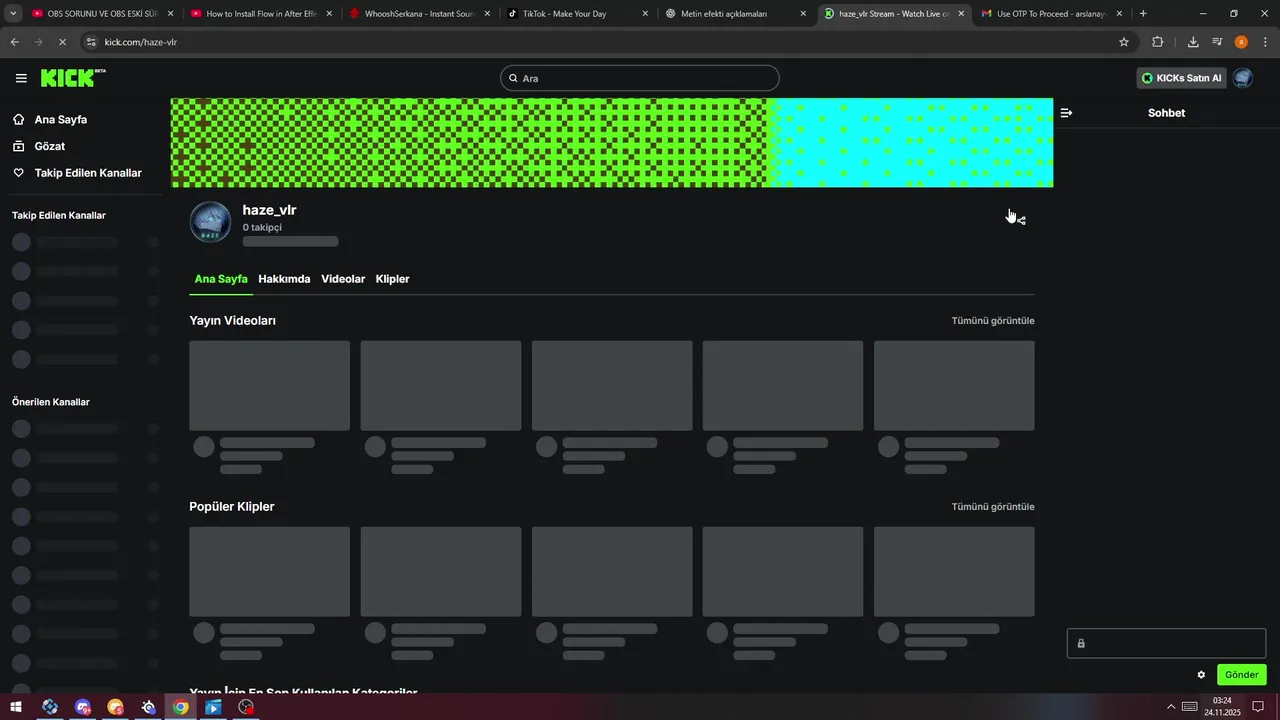1280x720 pixels.
Task: Click Tümünü görüntüle for Popüler Klipler
Action: (993, 507)
